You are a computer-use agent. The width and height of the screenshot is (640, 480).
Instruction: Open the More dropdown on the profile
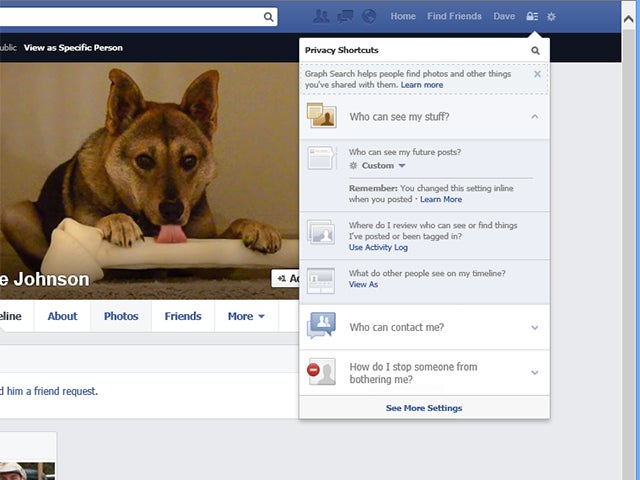[x=246, y=316]
